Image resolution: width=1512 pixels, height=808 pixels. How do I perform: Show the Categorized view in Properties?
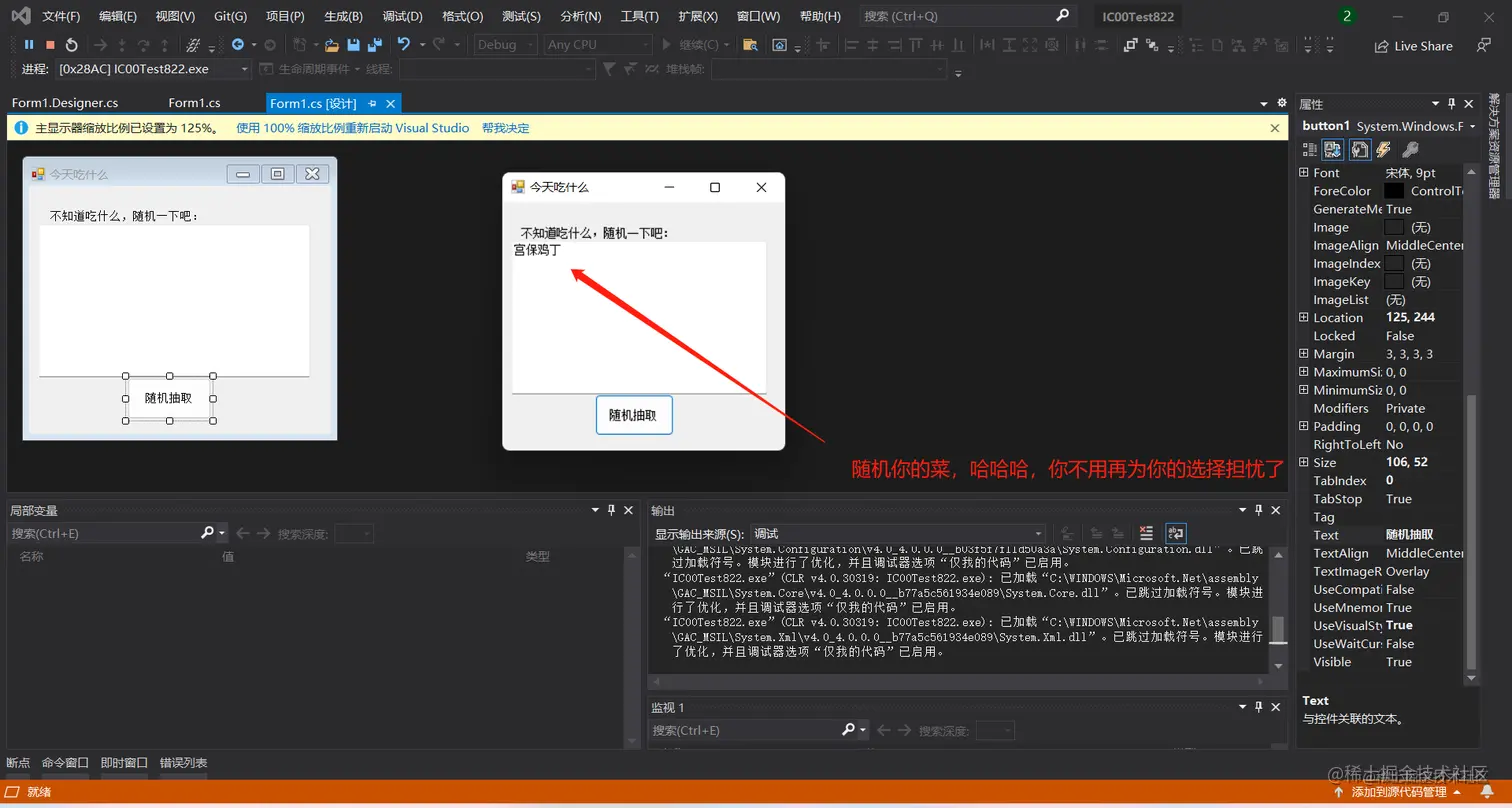click(x=1310, y=149)
